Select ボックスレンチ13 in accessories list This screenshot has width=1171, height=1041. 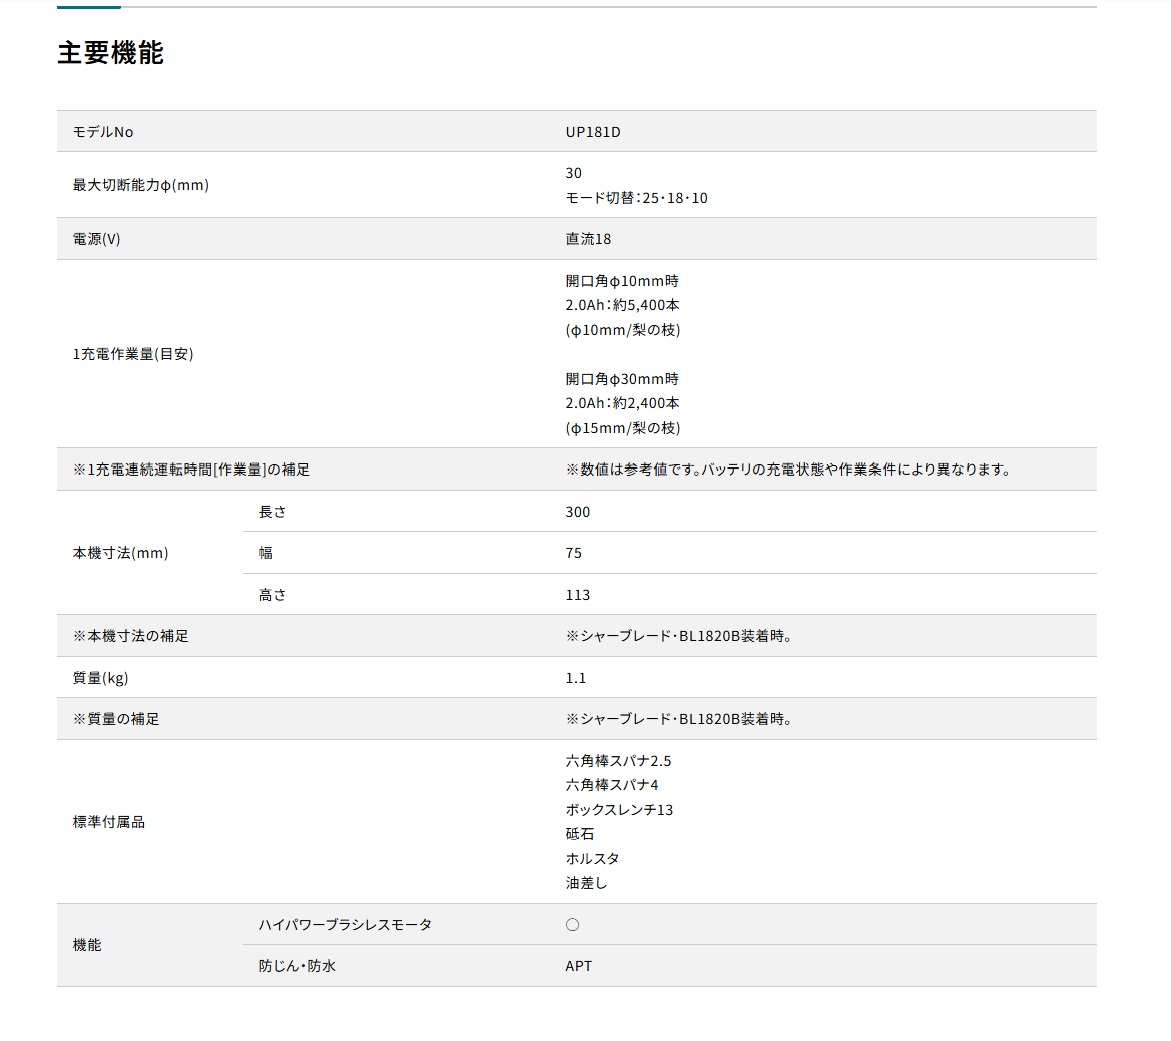(619, 810)
